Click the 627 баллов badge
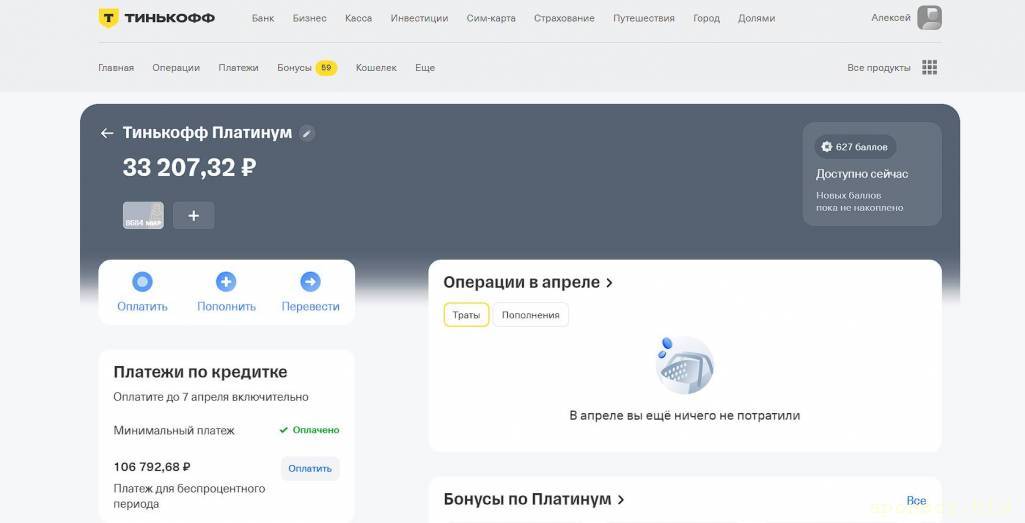This screenshot has height=523, width=1025. click(x=854, y=147)
